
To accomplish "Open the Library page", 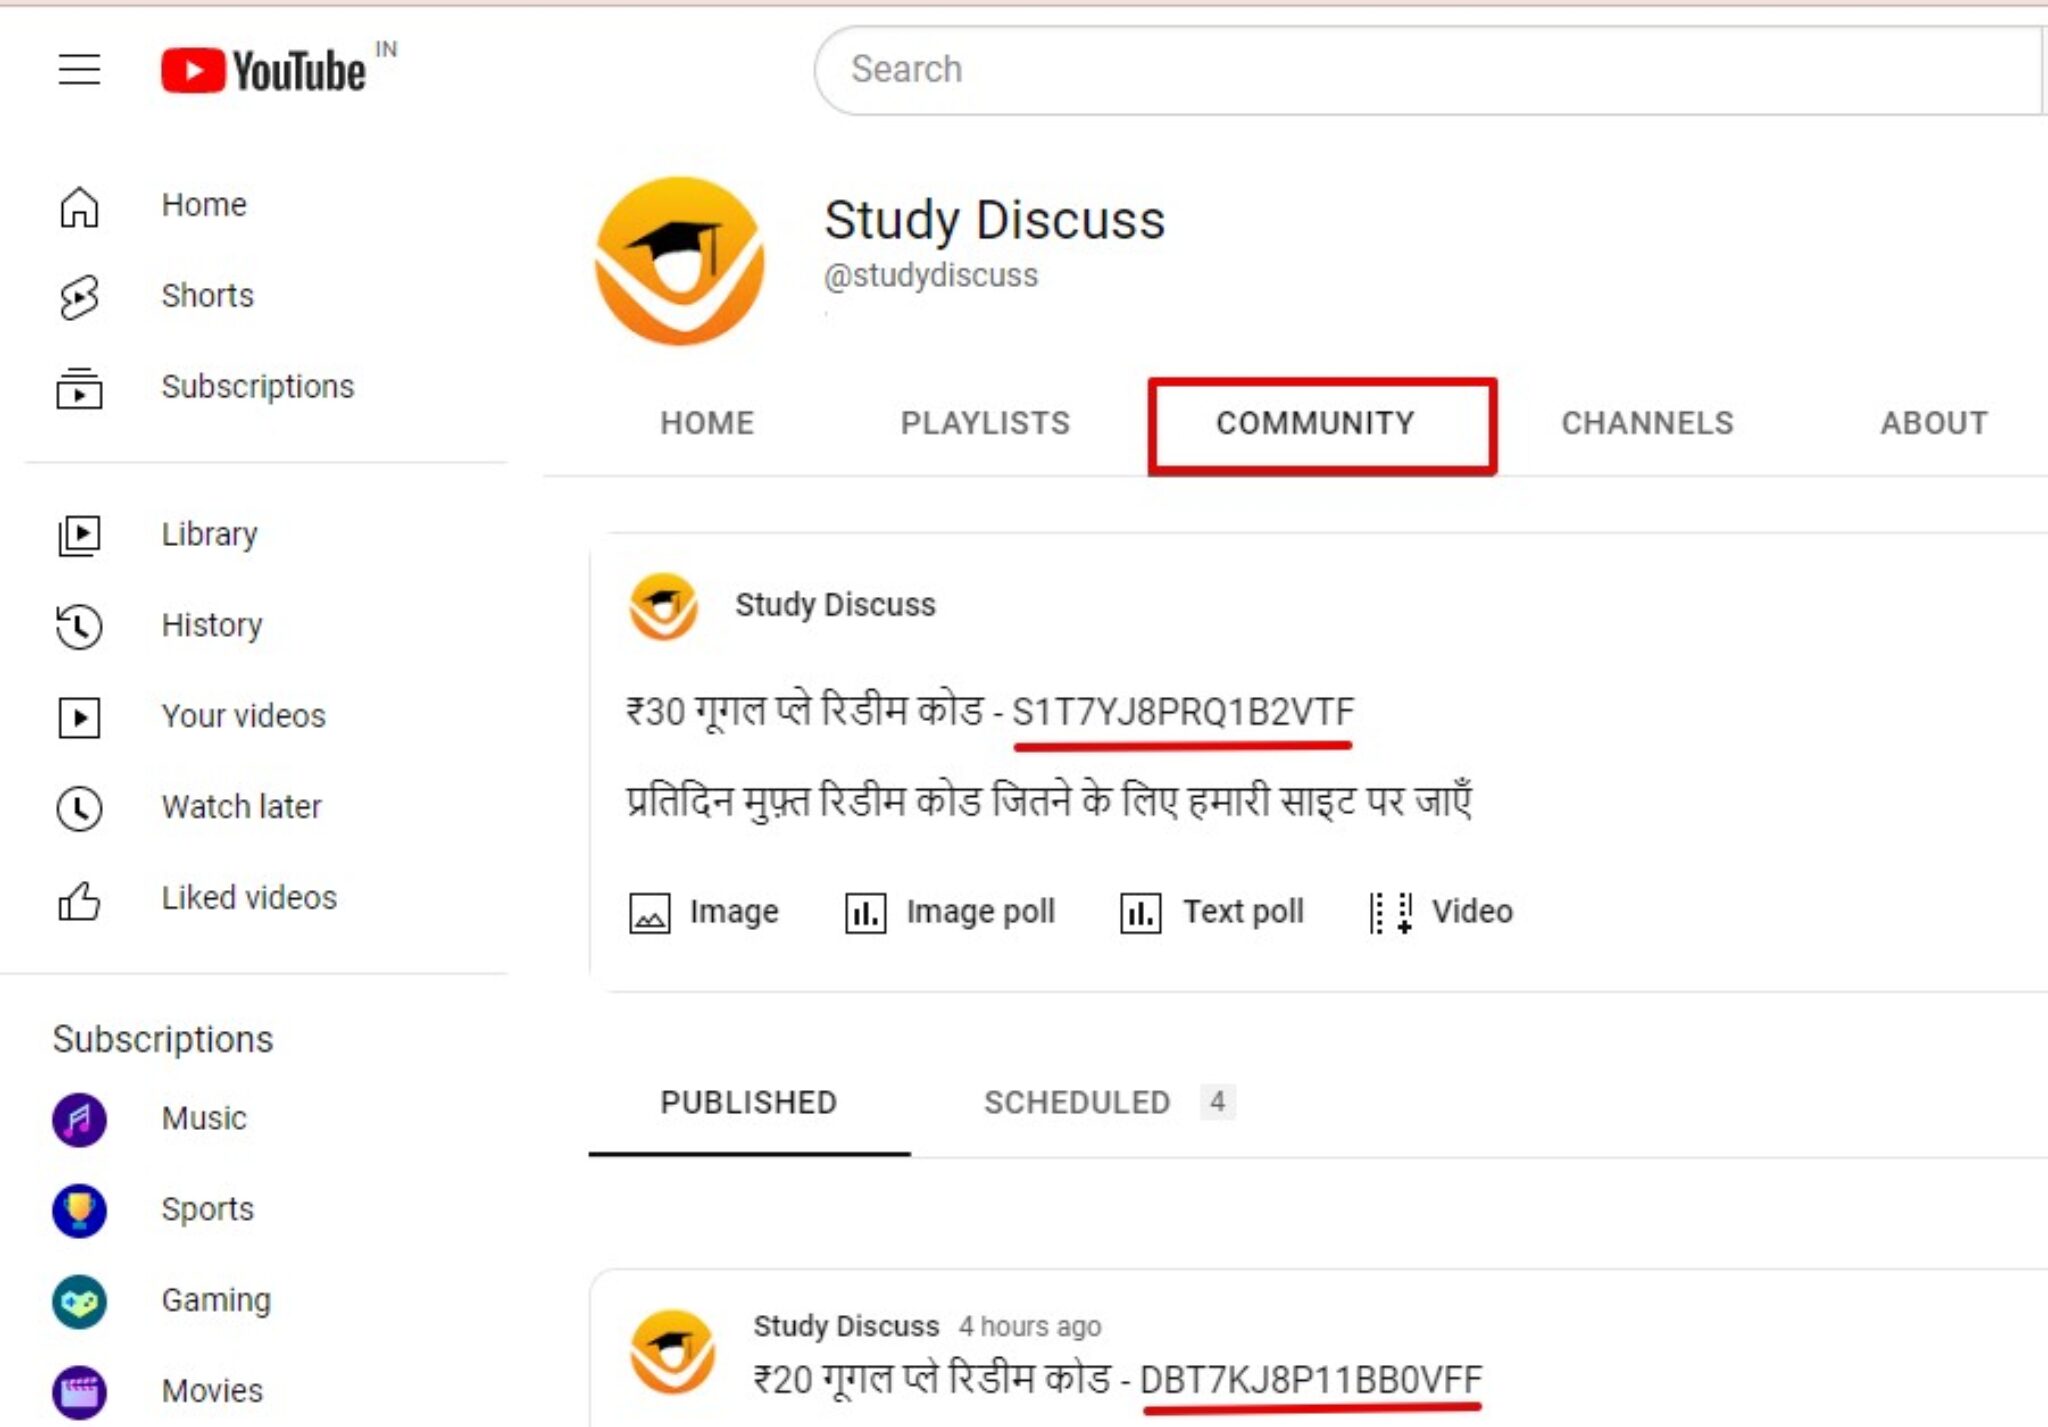I will tap(209, 535).
